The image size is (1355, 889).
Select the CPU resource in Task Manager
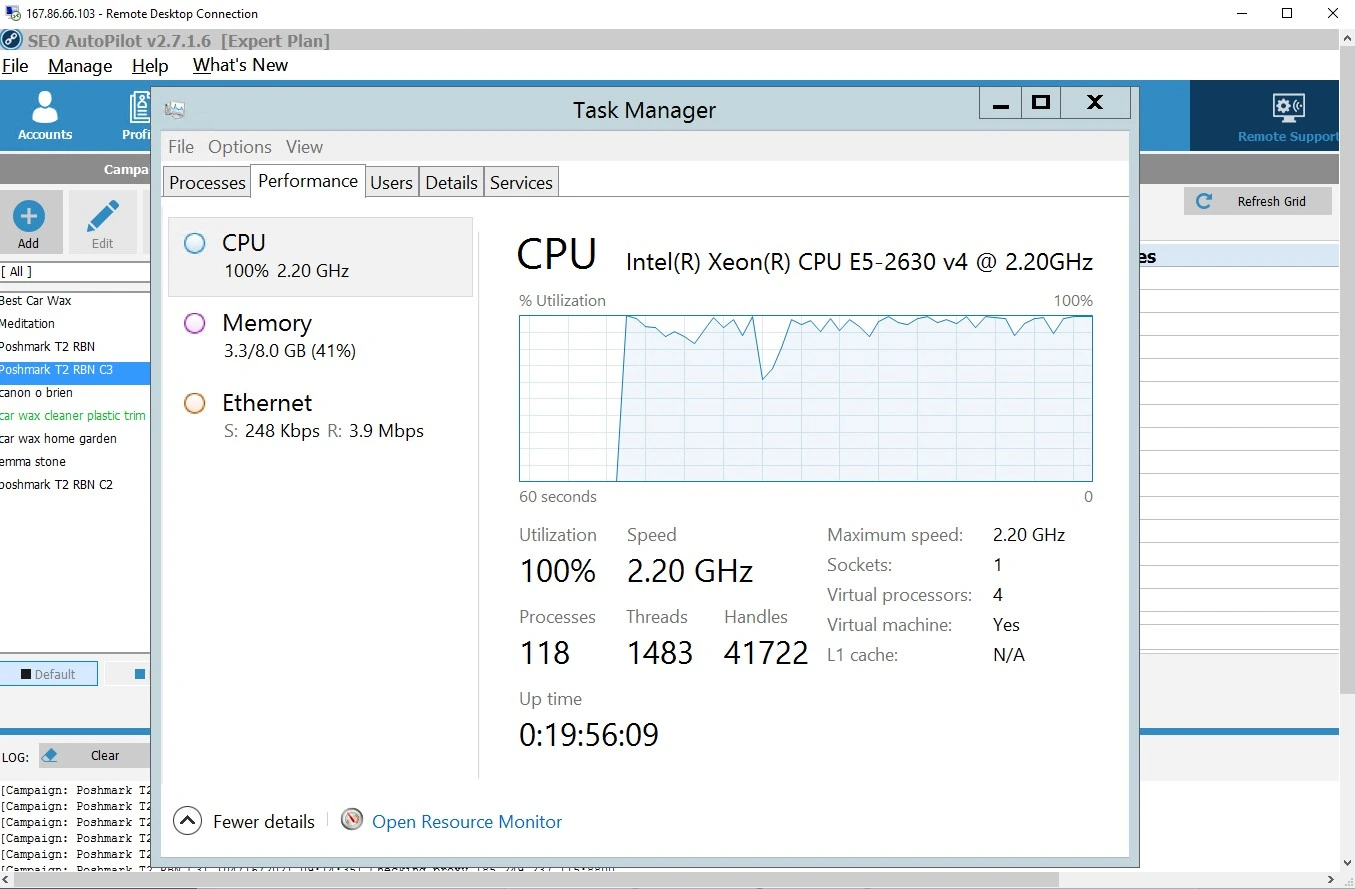tap(320, 257)
